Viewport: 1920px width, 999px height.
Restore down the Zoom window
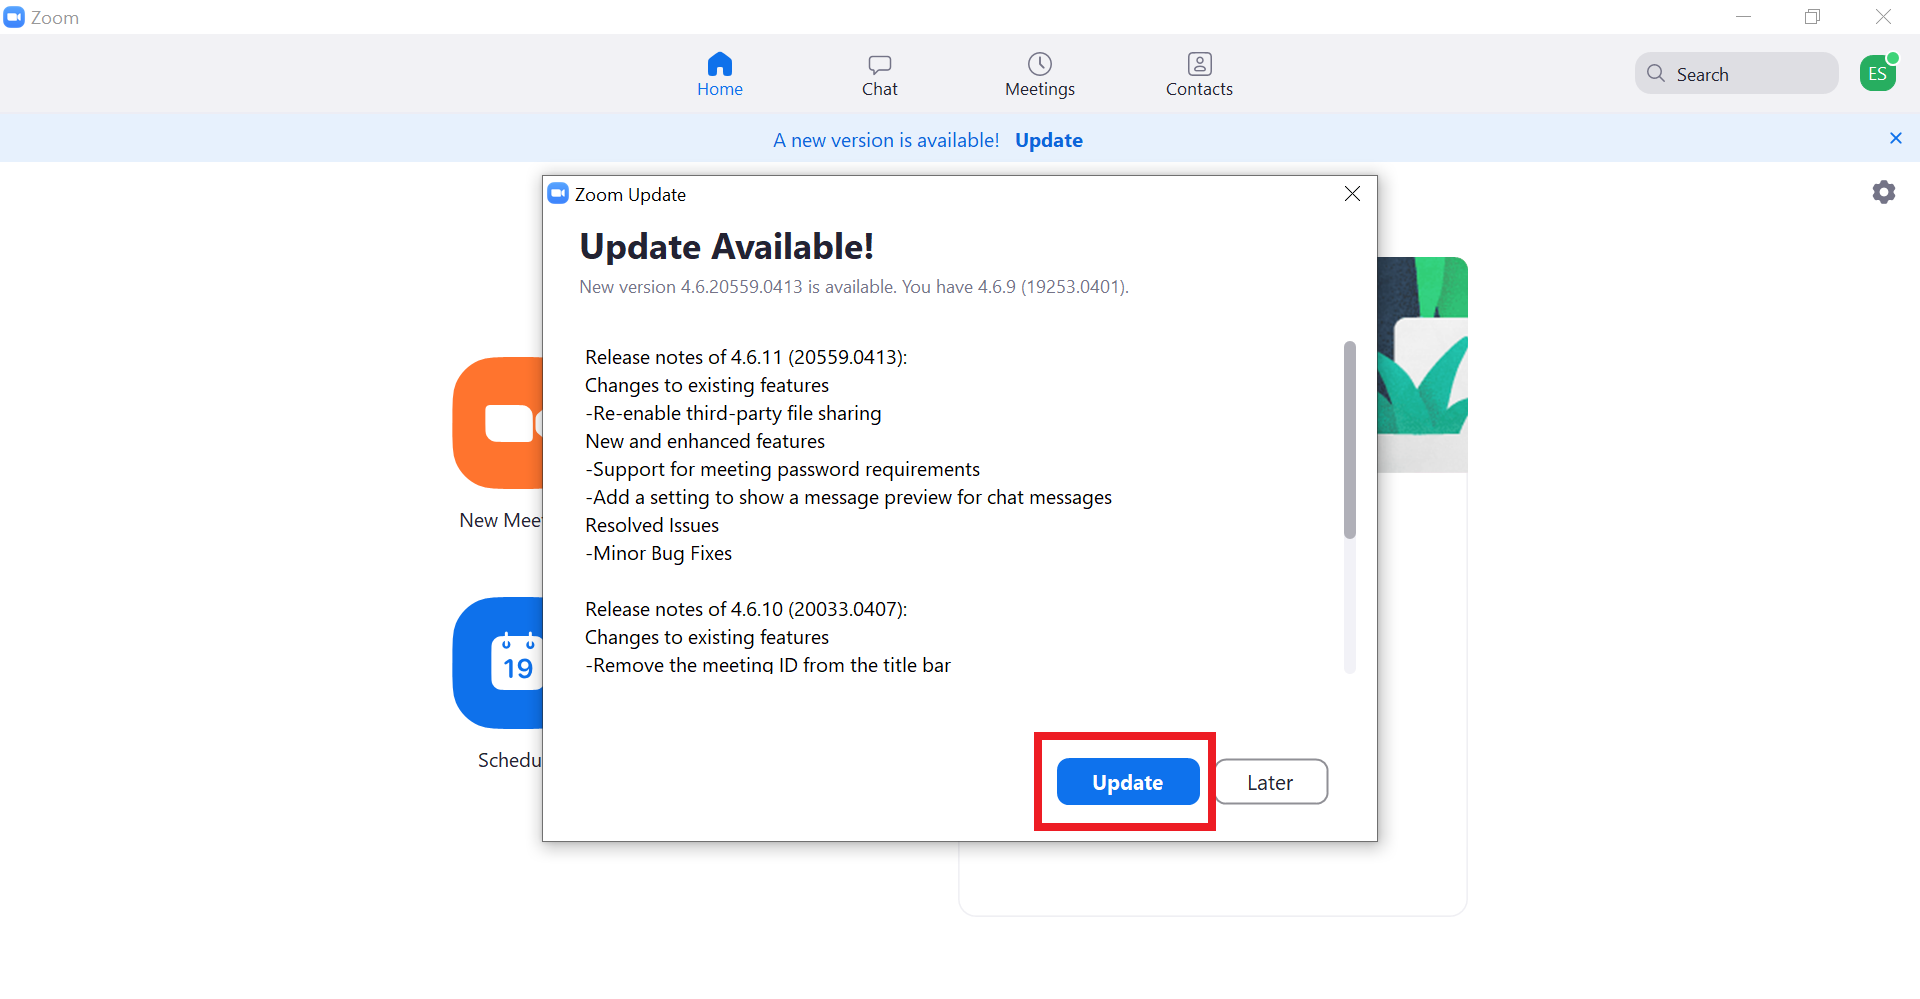[x=1812, y=17]
